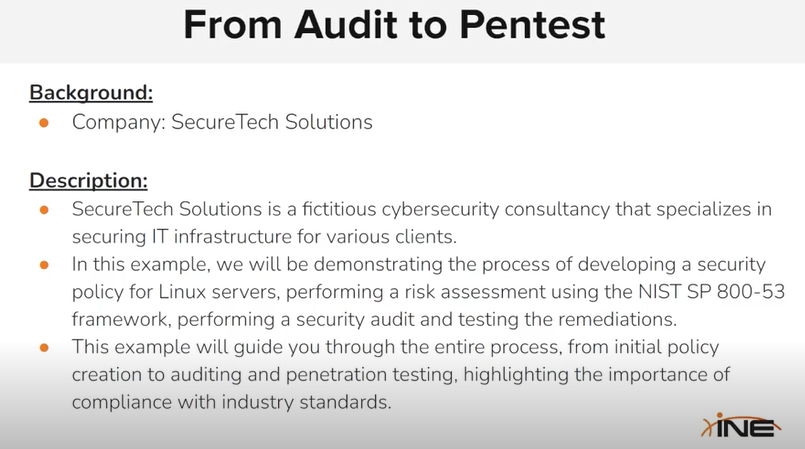Click the bullet before "In this example"
This screenshot has height=449, width=805.
44,265
